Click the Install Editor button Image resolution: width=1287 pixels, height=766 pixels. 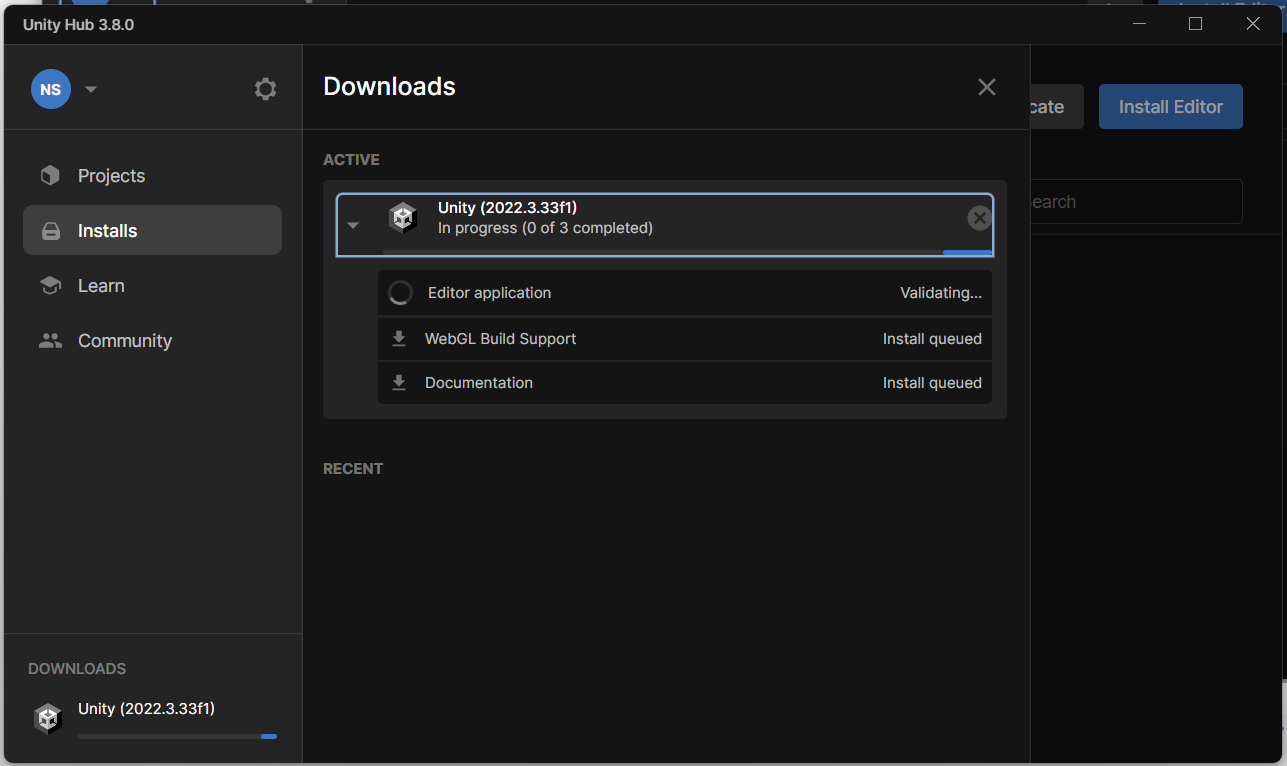(x=1171, y=106)
